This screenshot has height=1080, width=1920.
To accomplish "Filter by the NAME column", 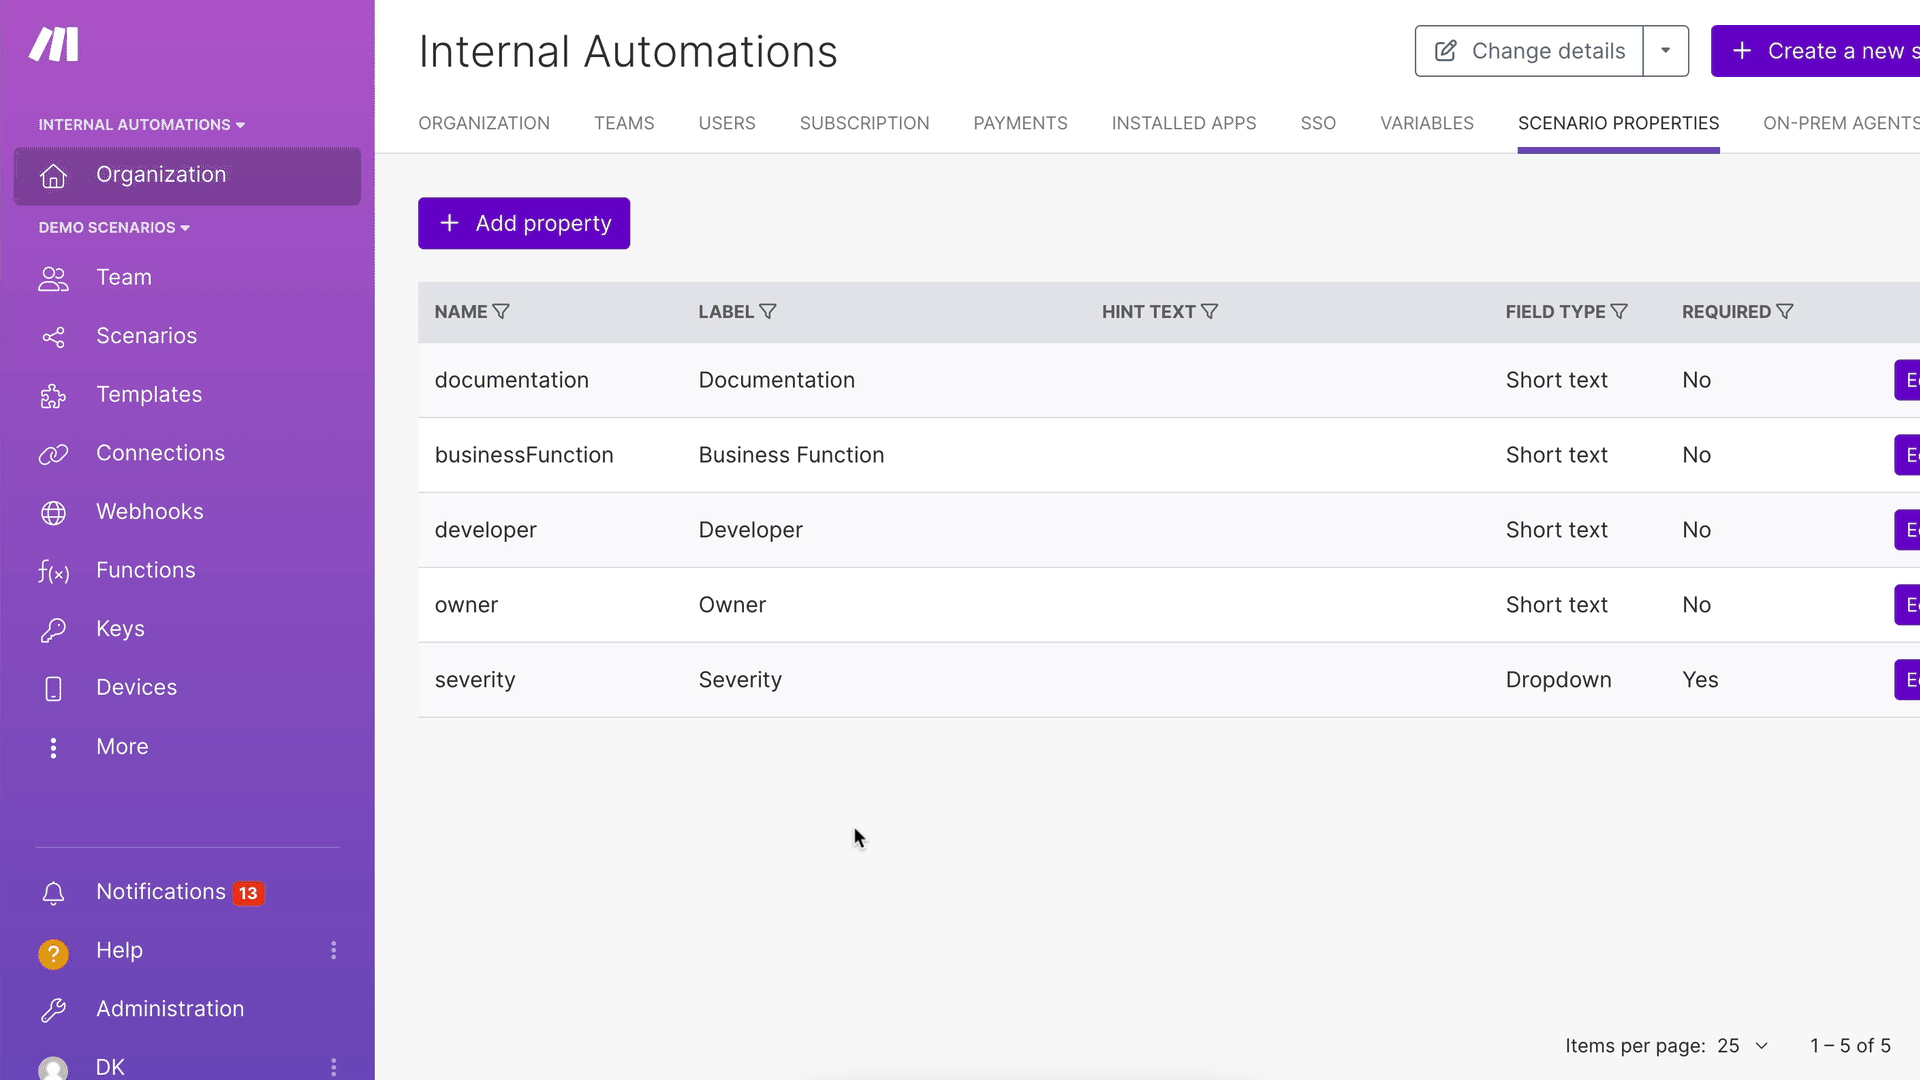I will click(501, 312).
